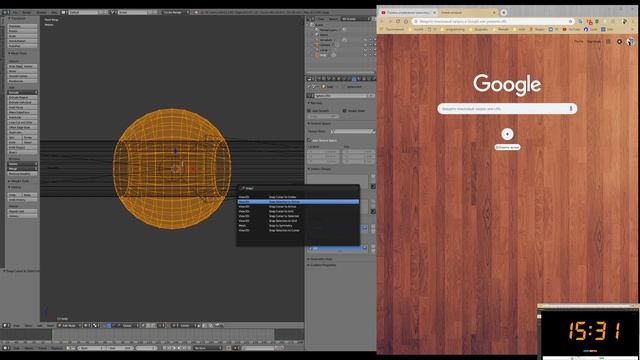Open the Blender Render engine dropdown

coord(176,12)
